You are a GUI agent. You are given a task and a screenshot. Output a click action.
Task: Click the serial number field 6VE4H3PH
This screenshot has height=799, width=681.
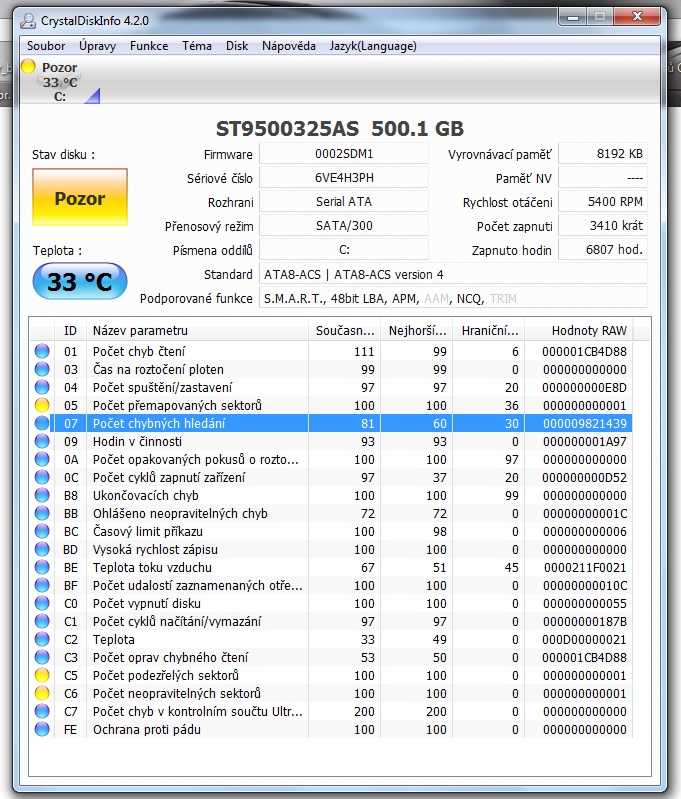[344, 177]
